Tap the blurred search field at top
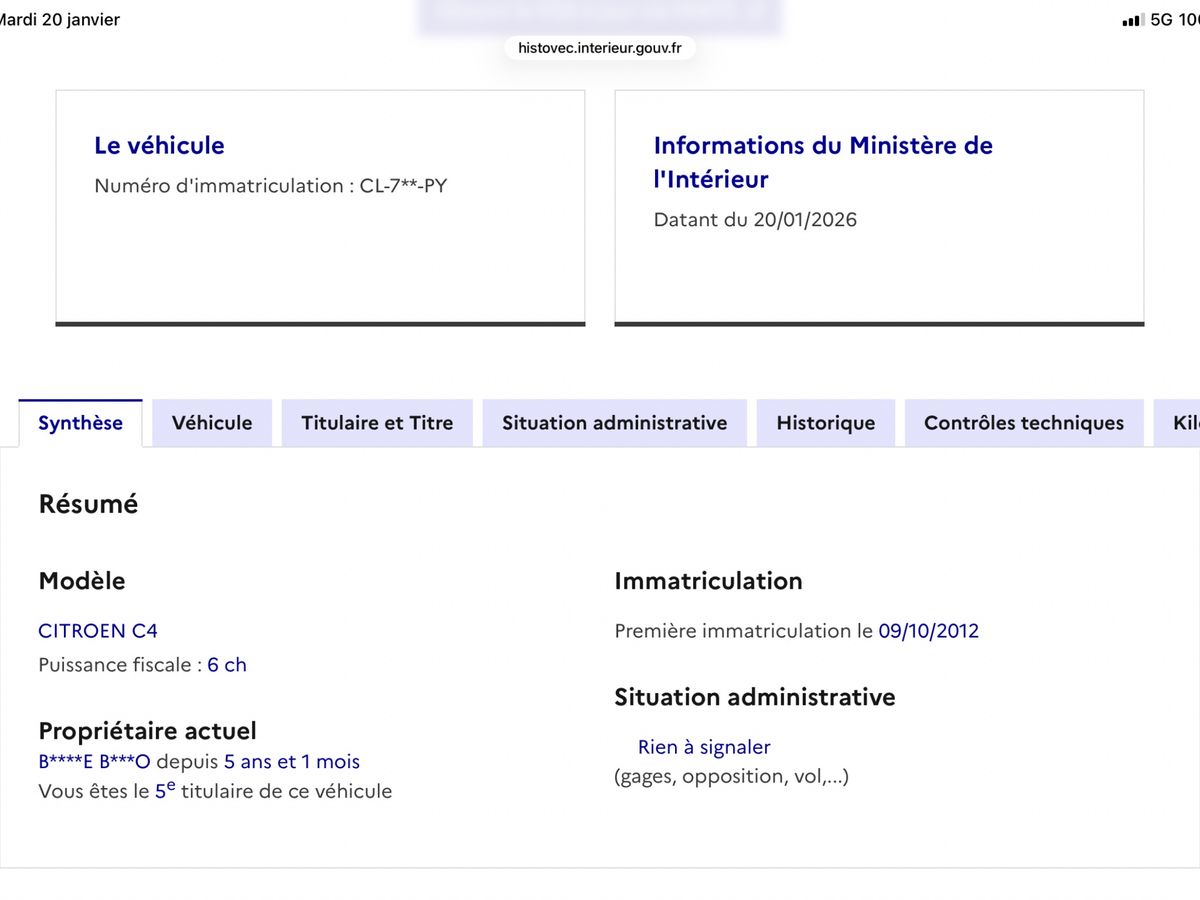This screenshot has width=1200, height=900. pyautogui.click(x=600, y=14)
